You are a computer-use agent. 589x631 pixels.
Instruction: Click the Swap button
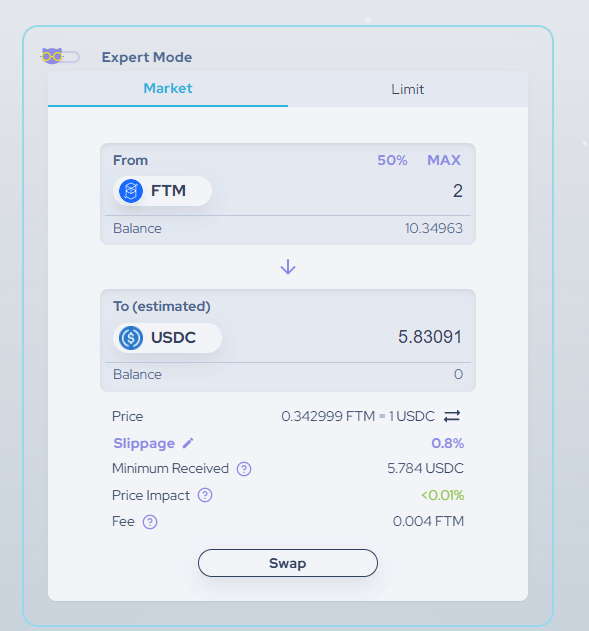point(288,563)
